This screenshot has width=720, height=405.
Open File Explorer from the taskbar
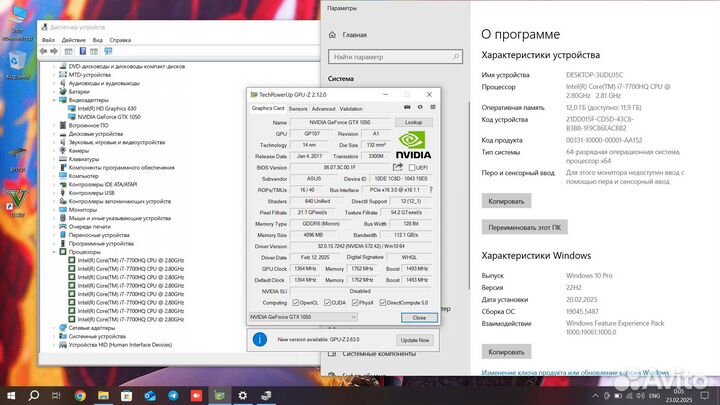click(103, 395)
